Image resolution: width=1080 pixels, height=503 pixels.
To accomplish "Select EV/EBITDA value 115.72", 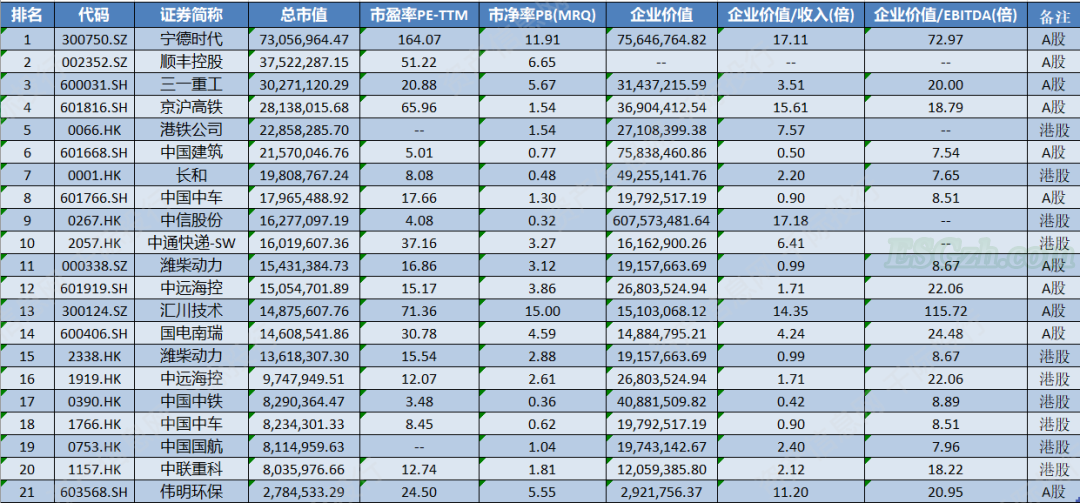I will point(945,311).
